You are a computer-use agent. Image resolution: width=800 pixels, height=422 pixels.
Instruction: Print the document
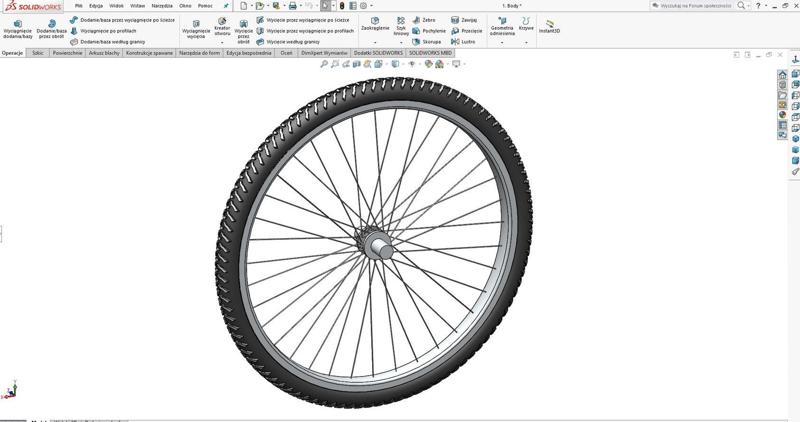pos(292,6)
